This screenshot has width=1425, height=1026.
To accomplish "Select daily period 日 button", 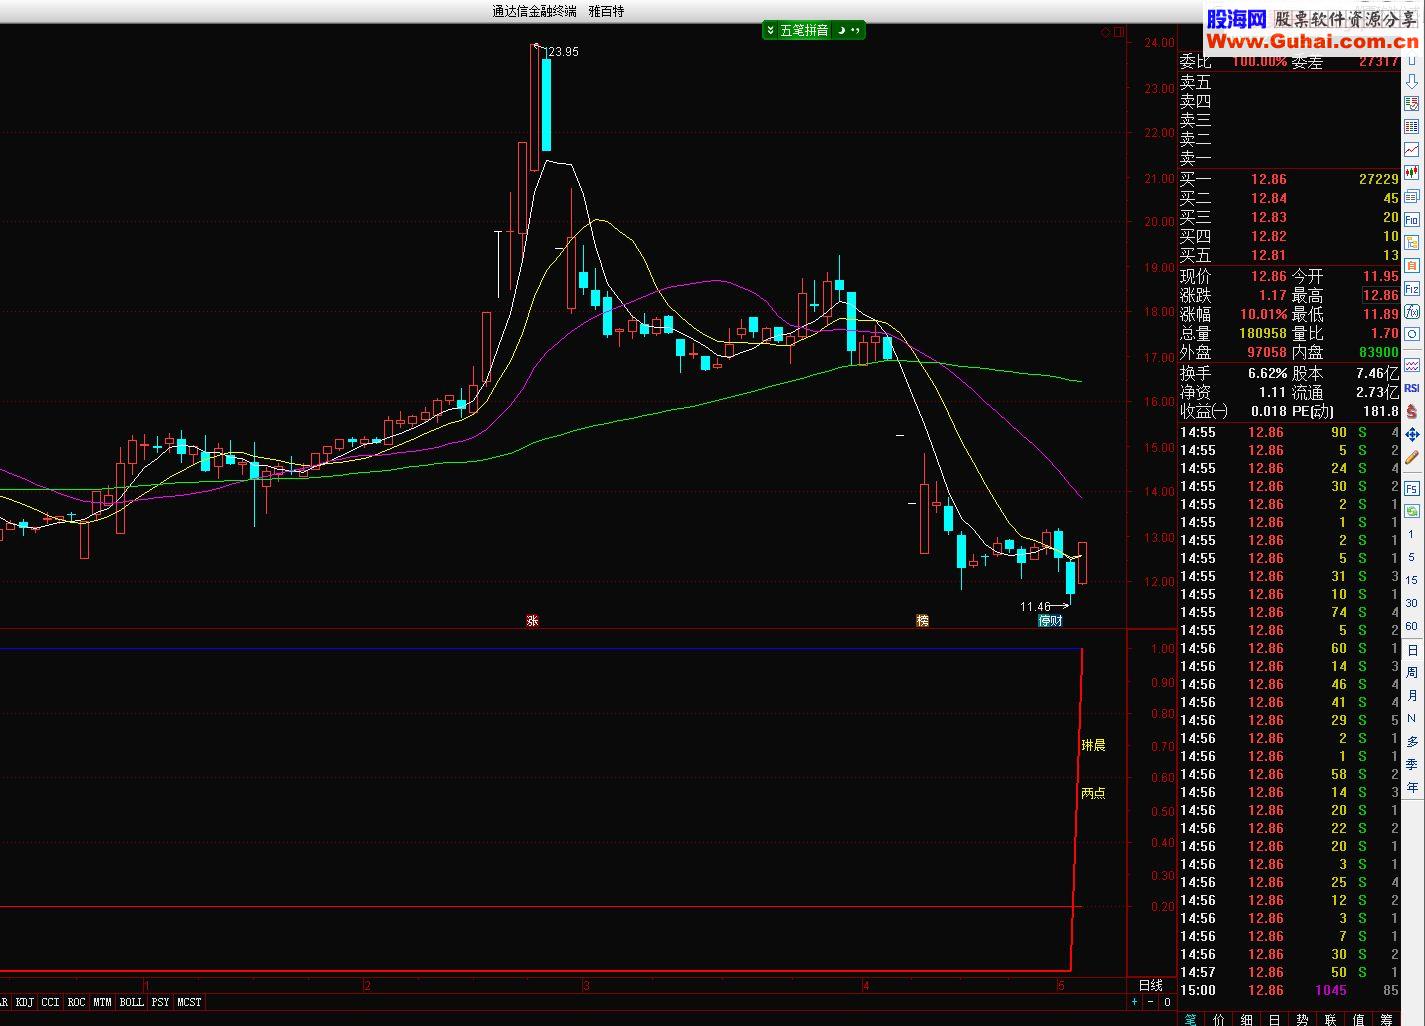I will coord(1412,650).
